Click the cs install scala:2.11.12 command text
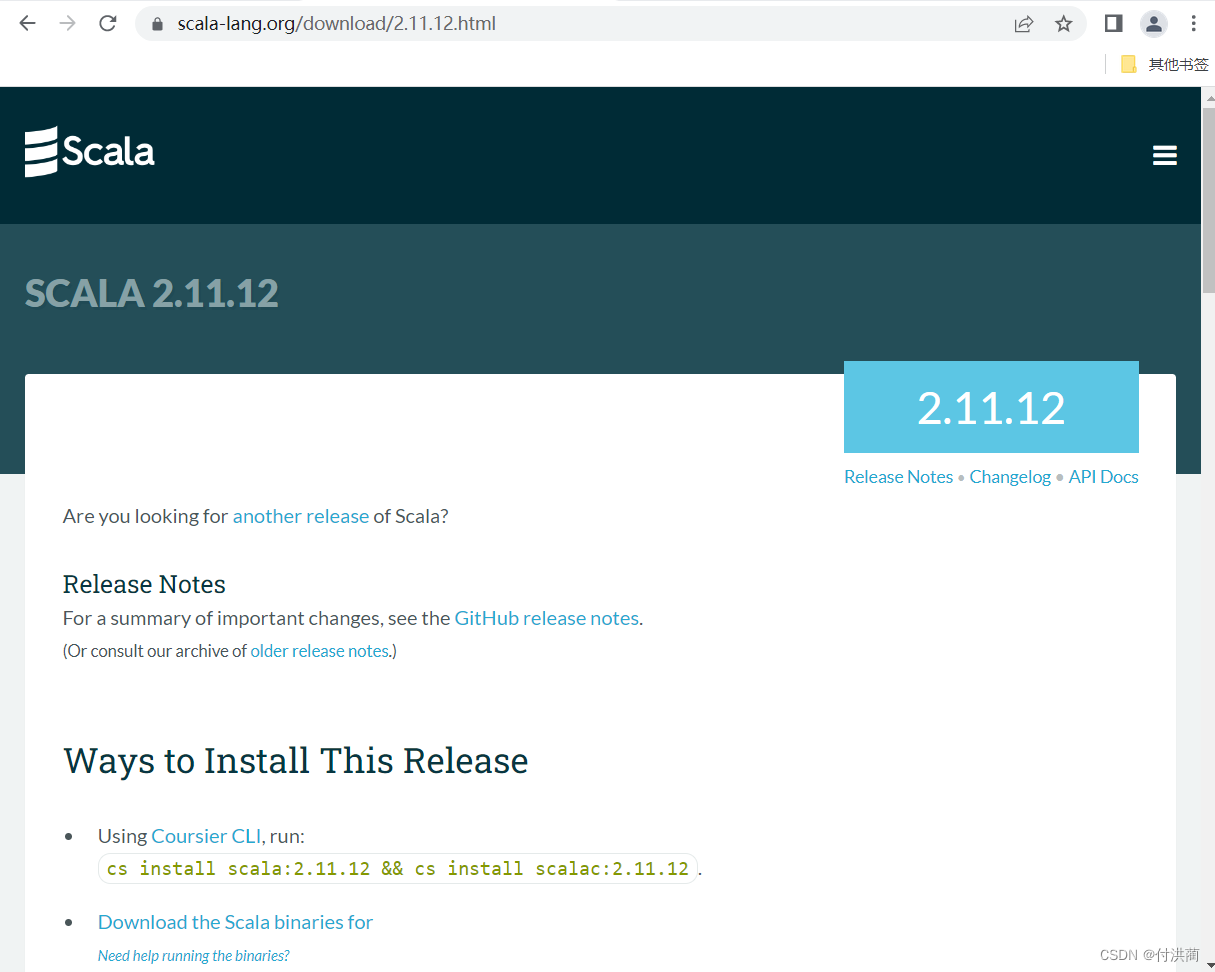 tap(398, 868)
